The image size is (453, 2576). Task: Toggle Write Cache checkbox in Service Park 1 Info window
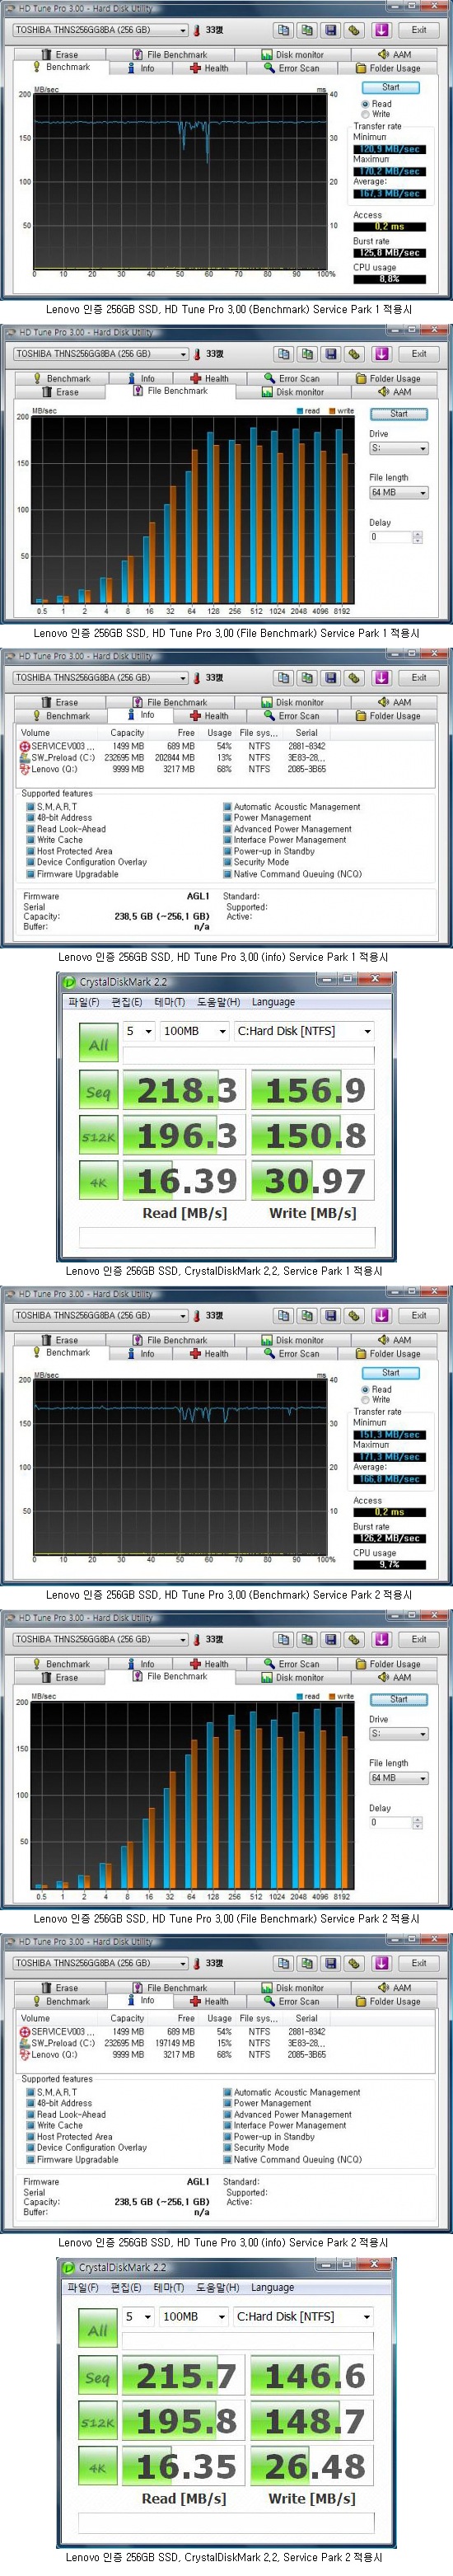click(30, 840)
